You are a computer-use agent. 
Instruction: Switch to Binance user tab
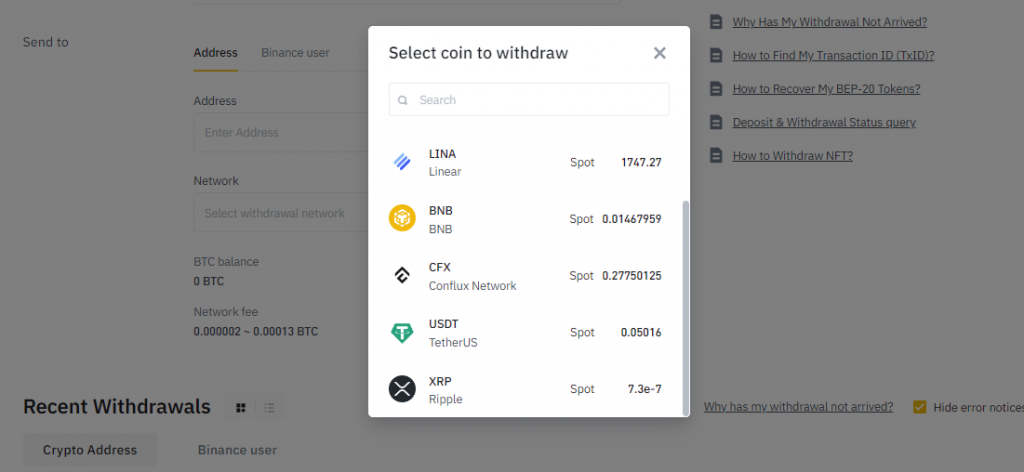pos(295,52)
